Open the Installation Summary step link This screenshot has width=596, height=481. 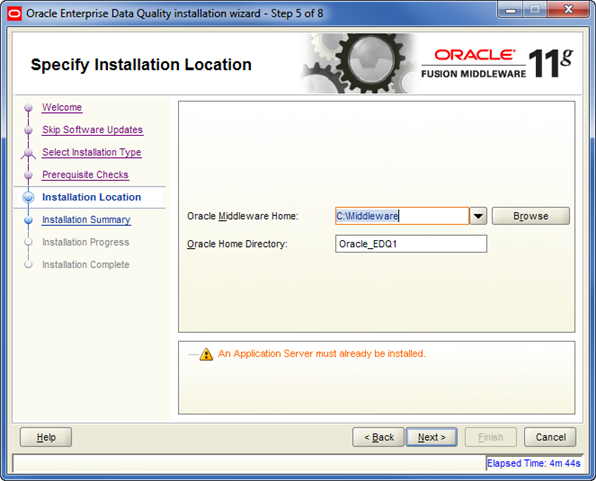click(86, 220)
